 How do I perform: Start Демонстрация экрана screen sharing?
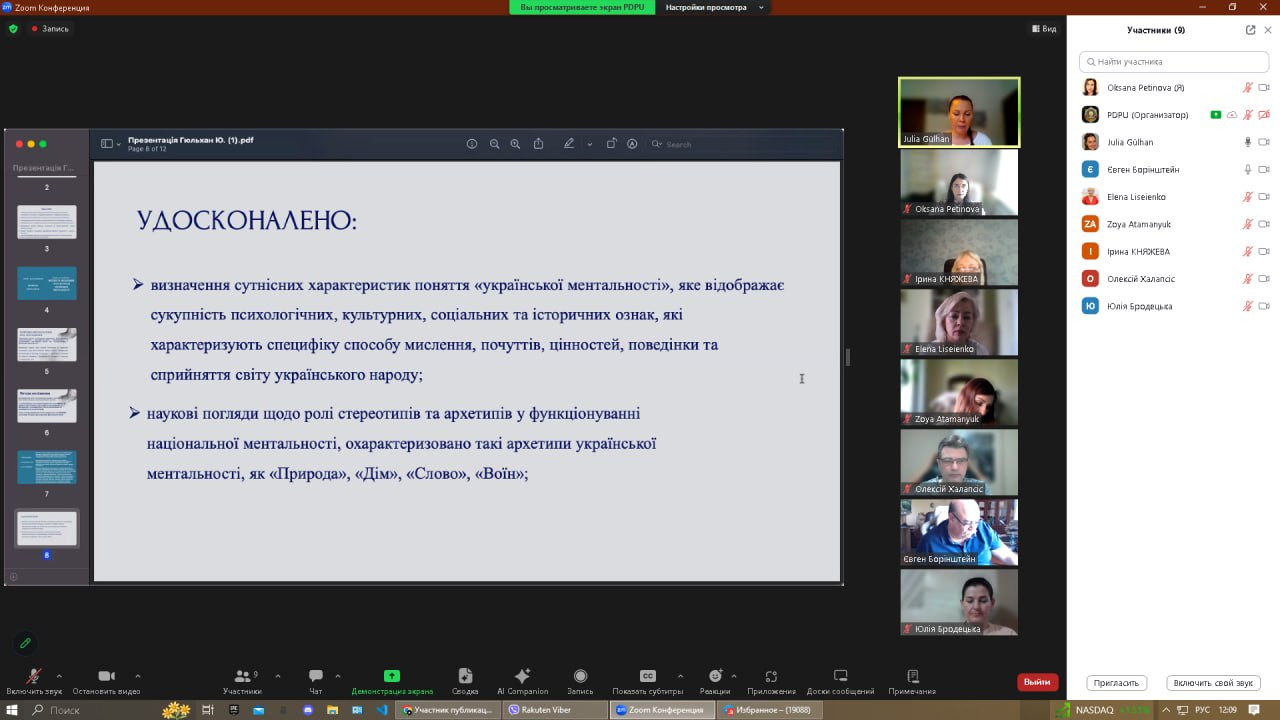[x=392, y=681]
